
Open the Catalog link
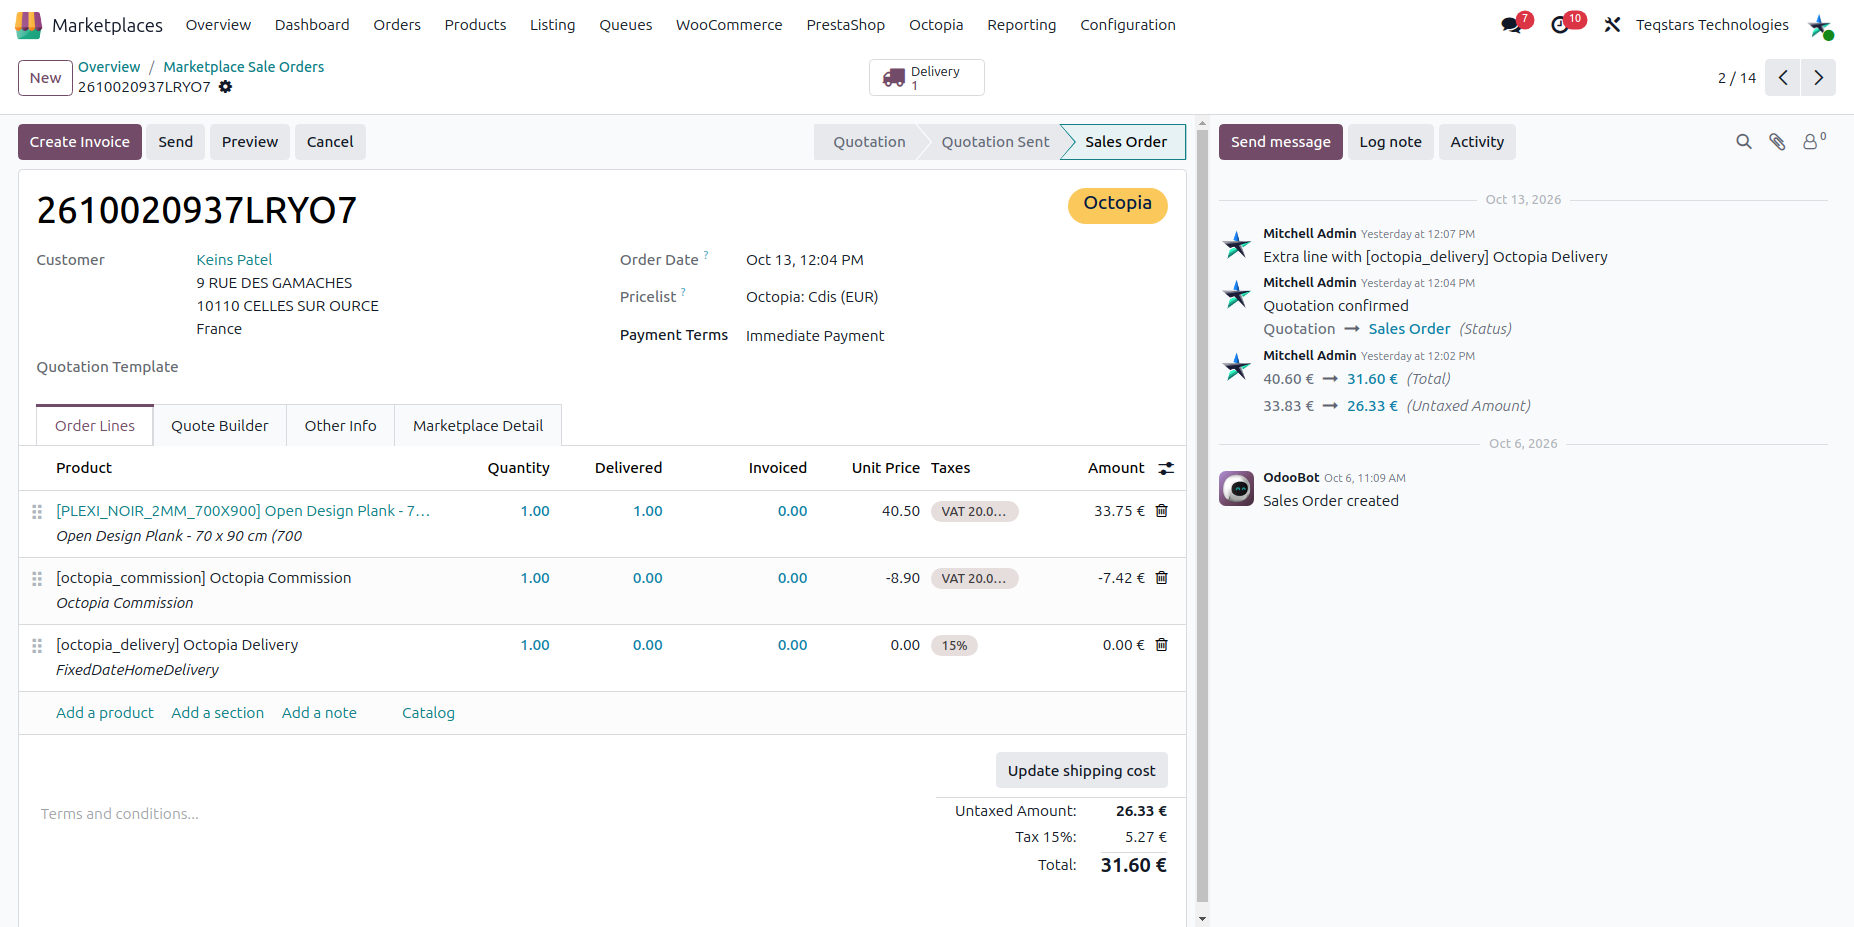click(x=428, y=713)
